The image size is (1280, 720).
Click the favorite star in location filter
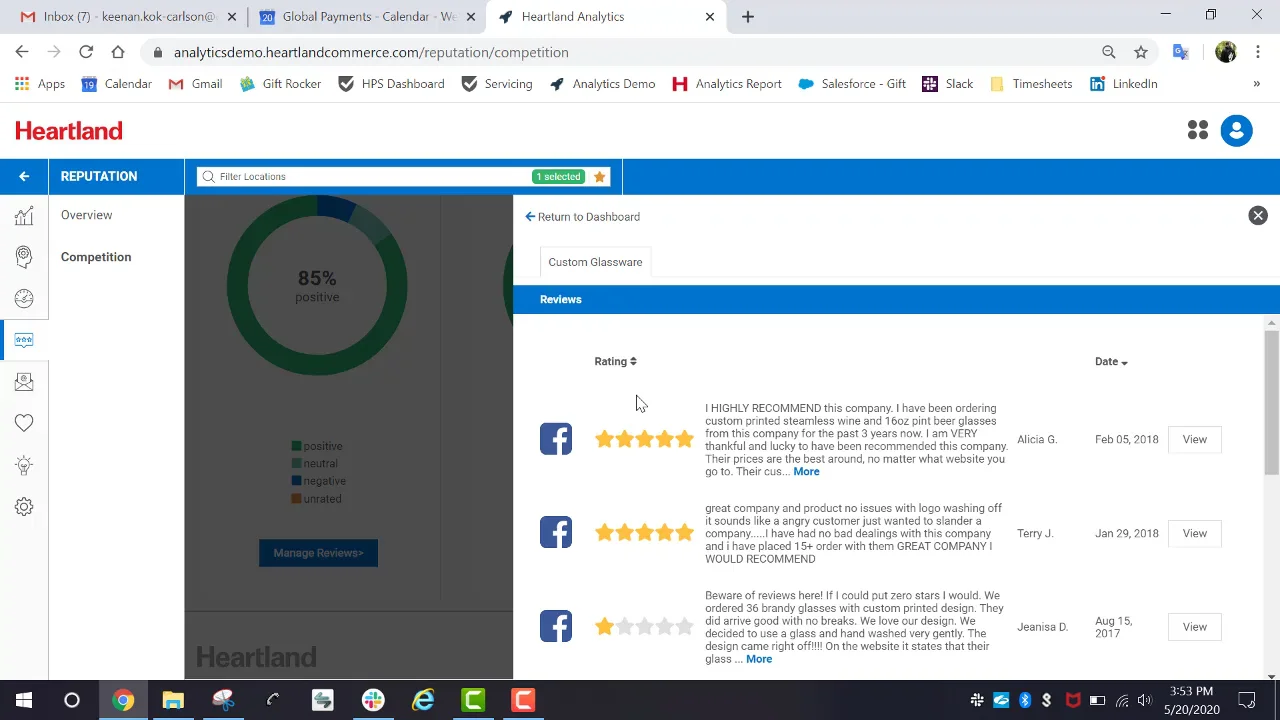coord(599,176)
